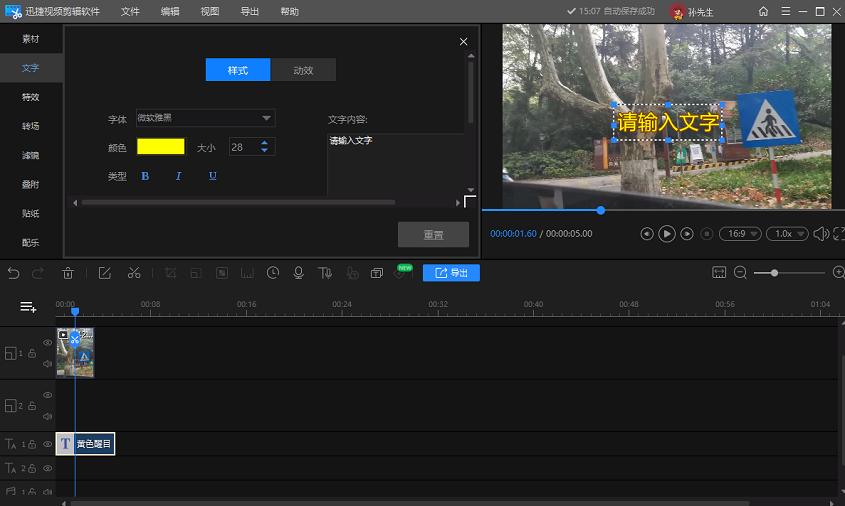Click the yellow text color swatch

point(161,147)
